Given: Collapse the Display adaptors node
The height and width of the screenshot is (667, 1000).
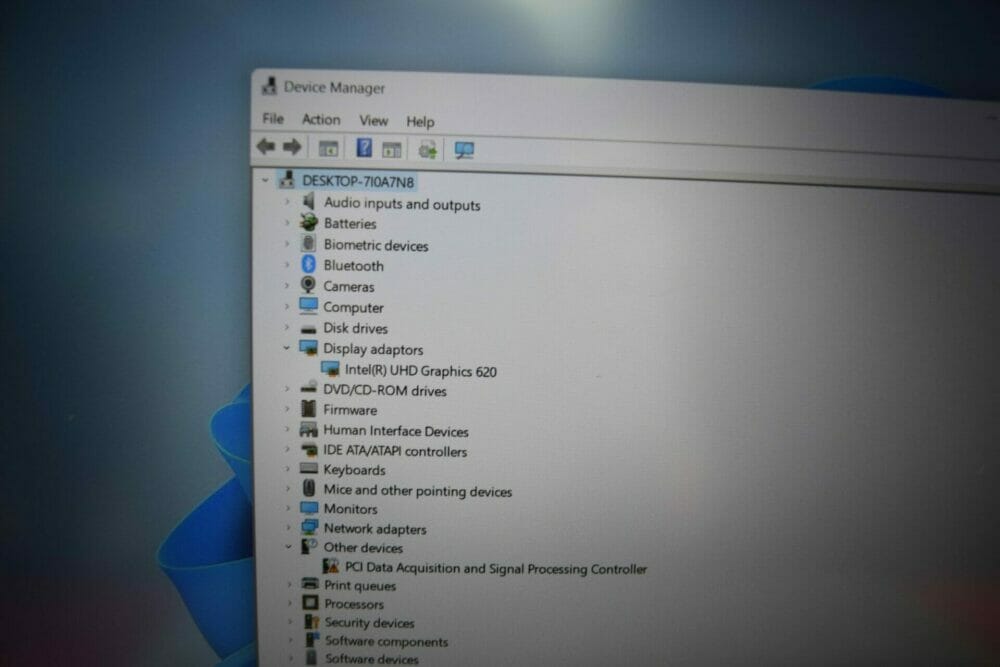Looking at the screenshot, I should (286, 348).
